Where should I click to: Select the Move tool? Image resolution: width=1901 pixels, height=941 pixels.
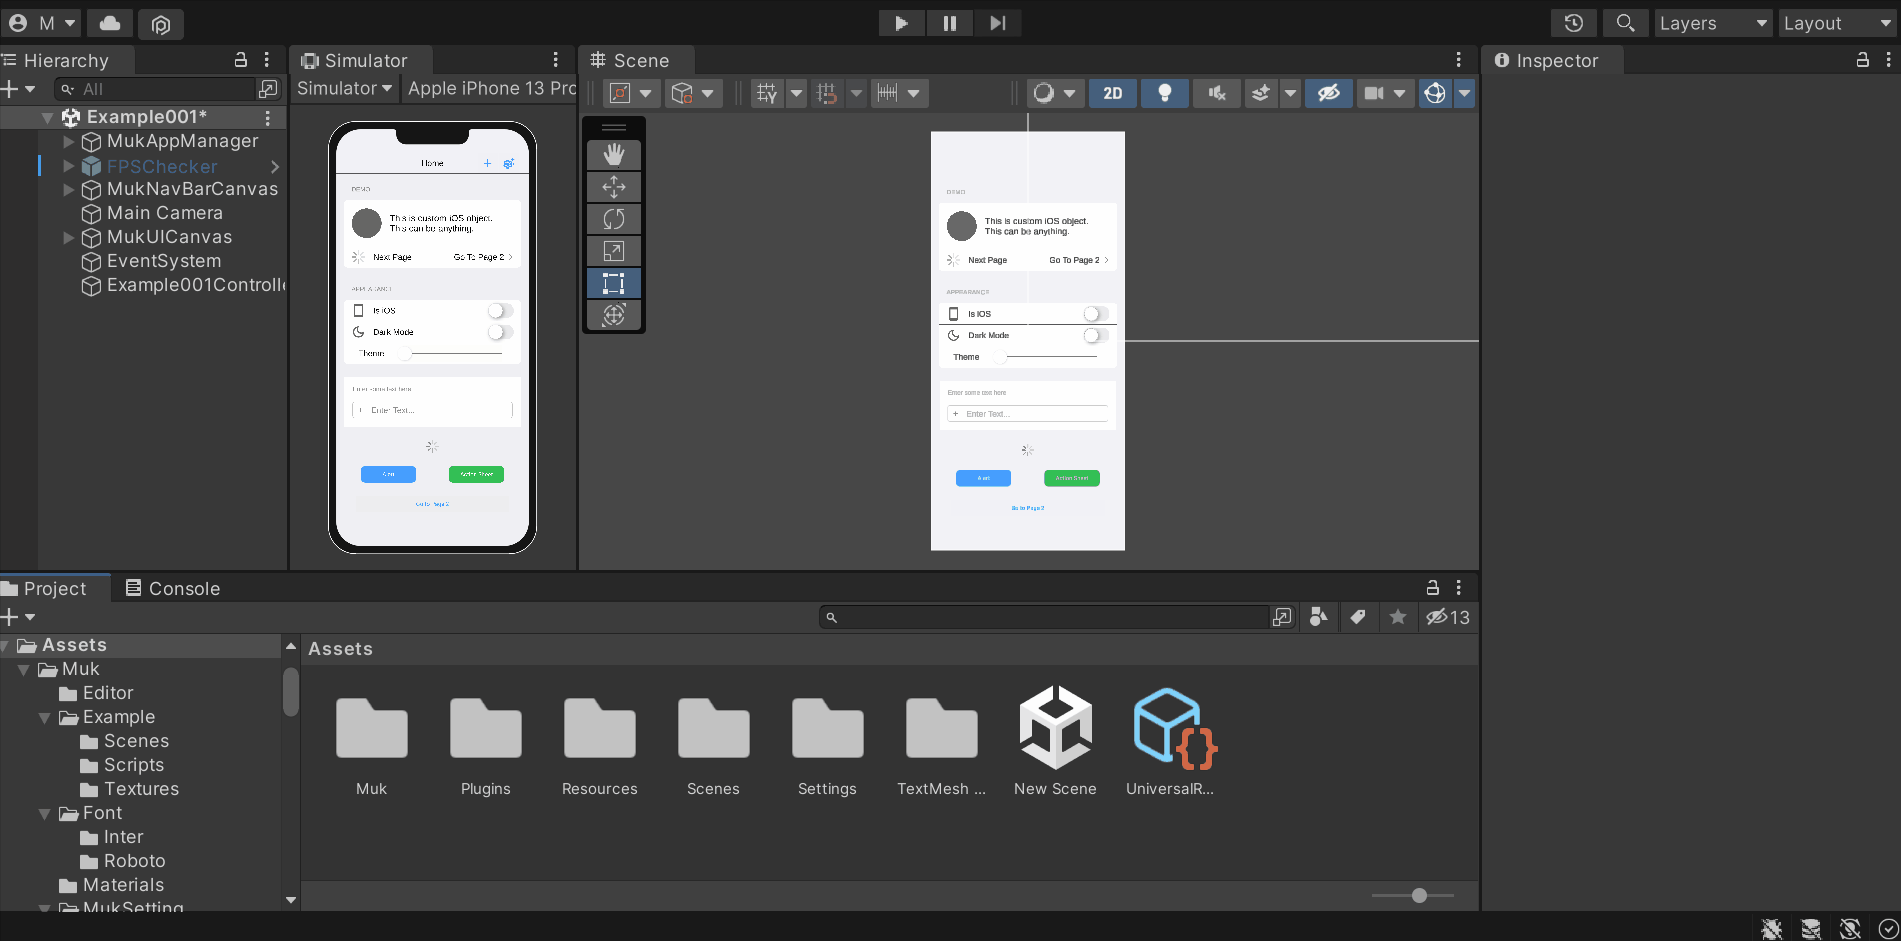coord(614,187)
